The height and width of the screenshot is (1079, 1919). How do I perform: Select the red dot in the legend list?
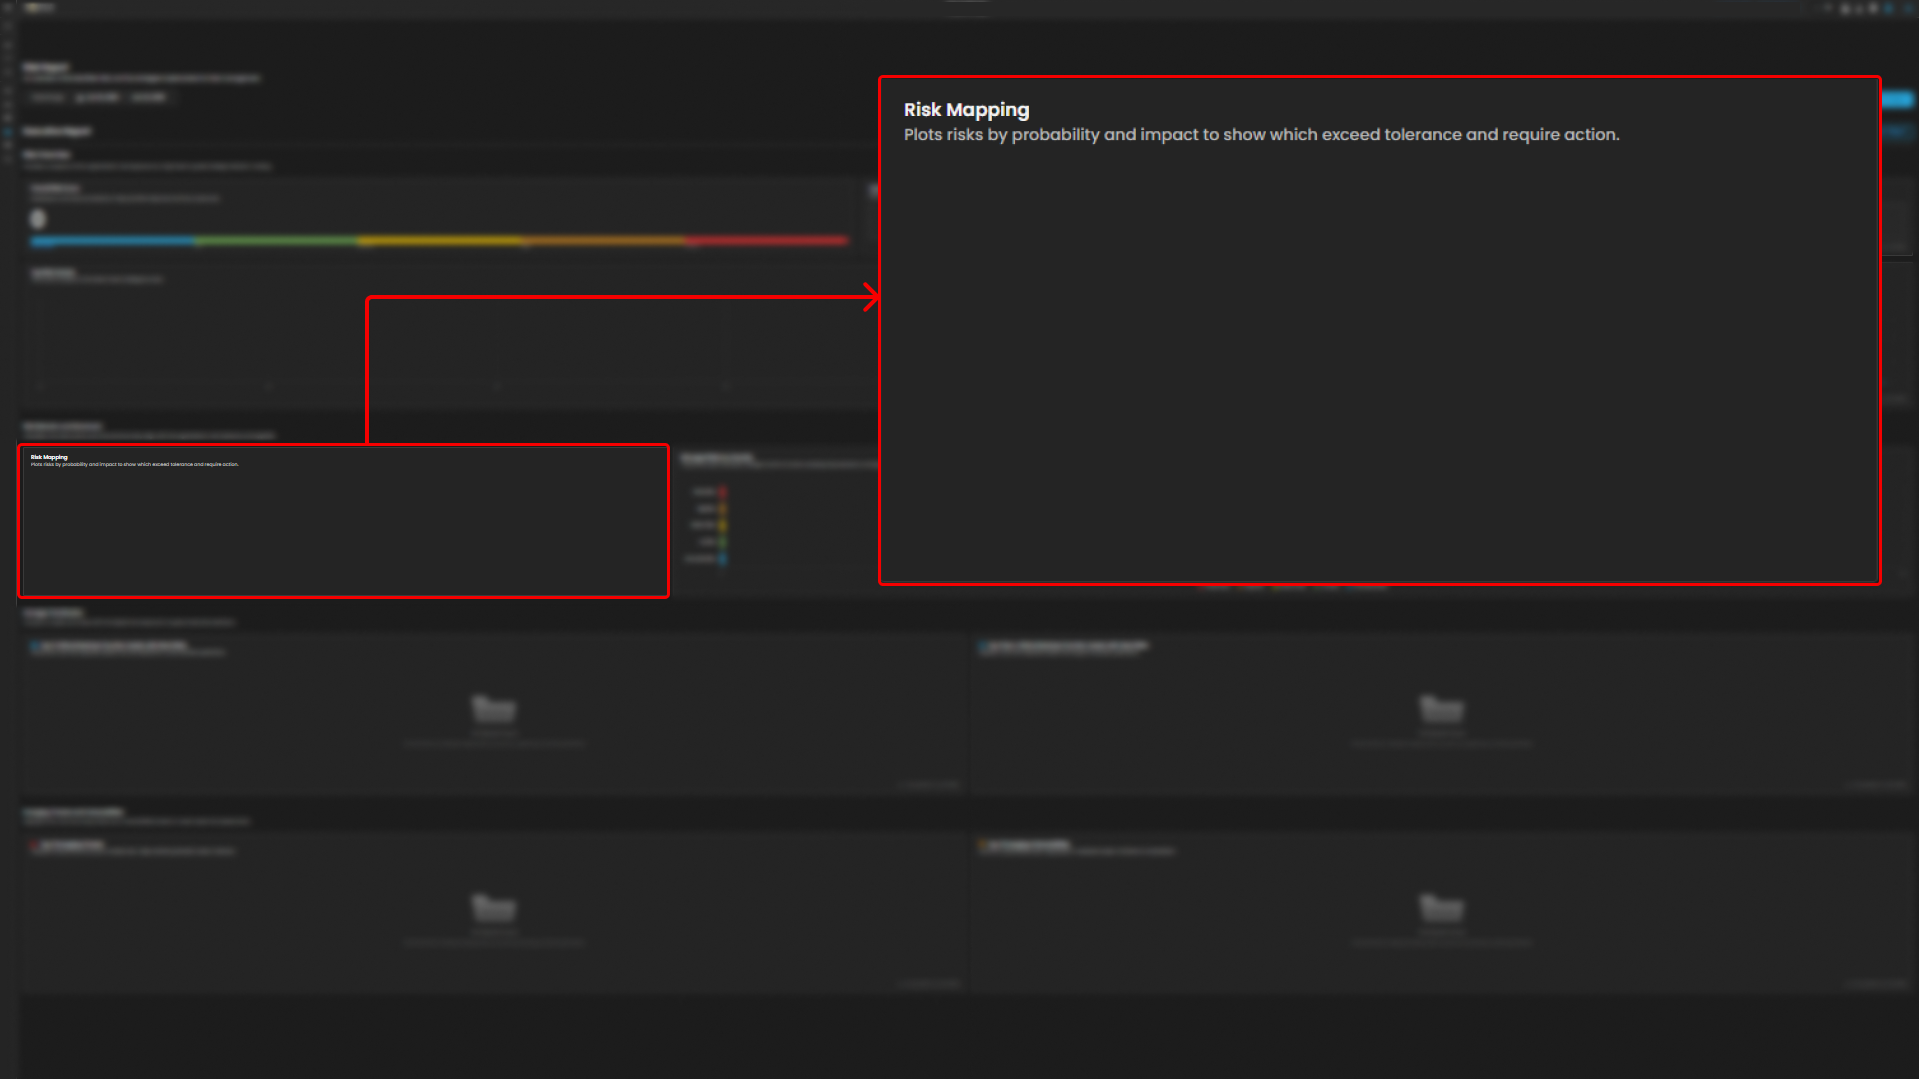point(722,492)
